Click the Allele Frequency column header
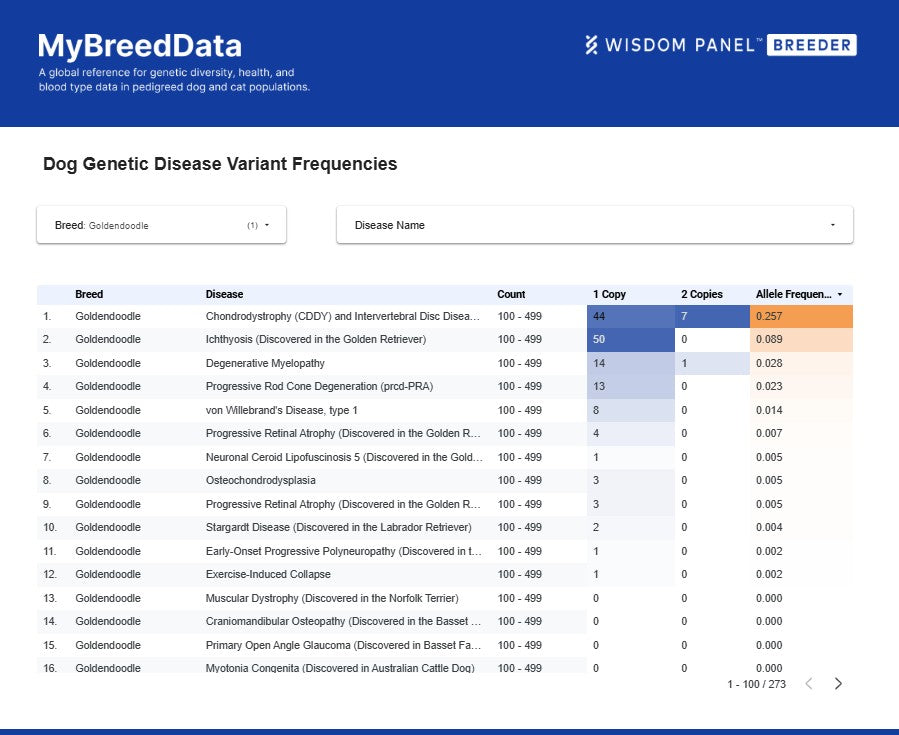This screenshot has height=735, width=899. [793, 294]
